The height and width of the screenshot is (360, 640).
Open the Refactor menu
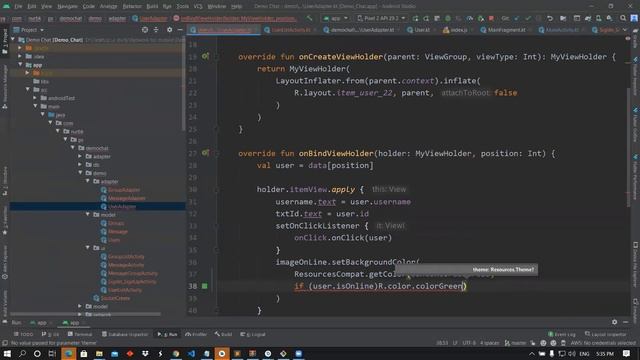(132, 6)
